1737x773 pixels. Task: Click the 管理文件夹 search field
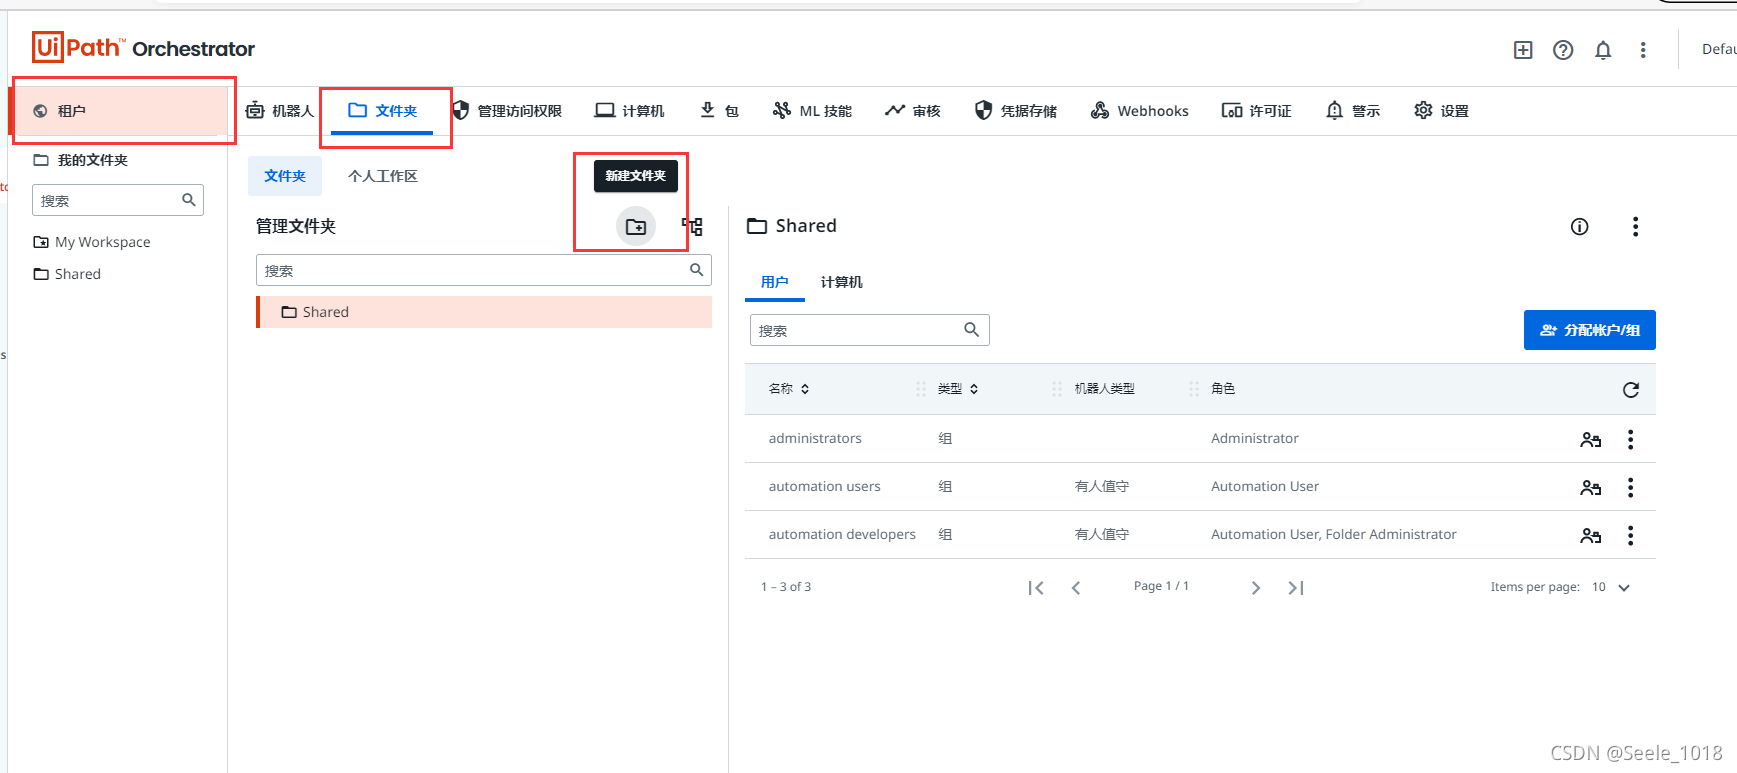tap(484, 270)
